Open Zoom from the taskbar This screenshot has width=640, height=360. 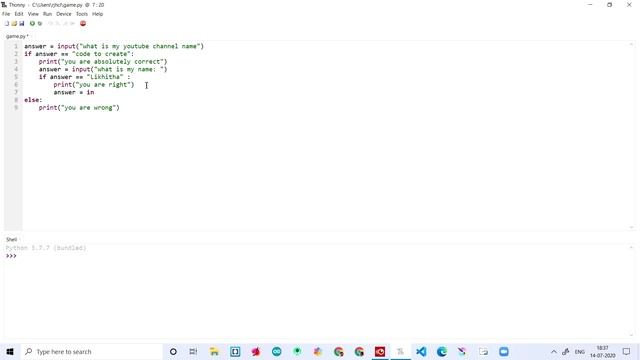(504, 351)
